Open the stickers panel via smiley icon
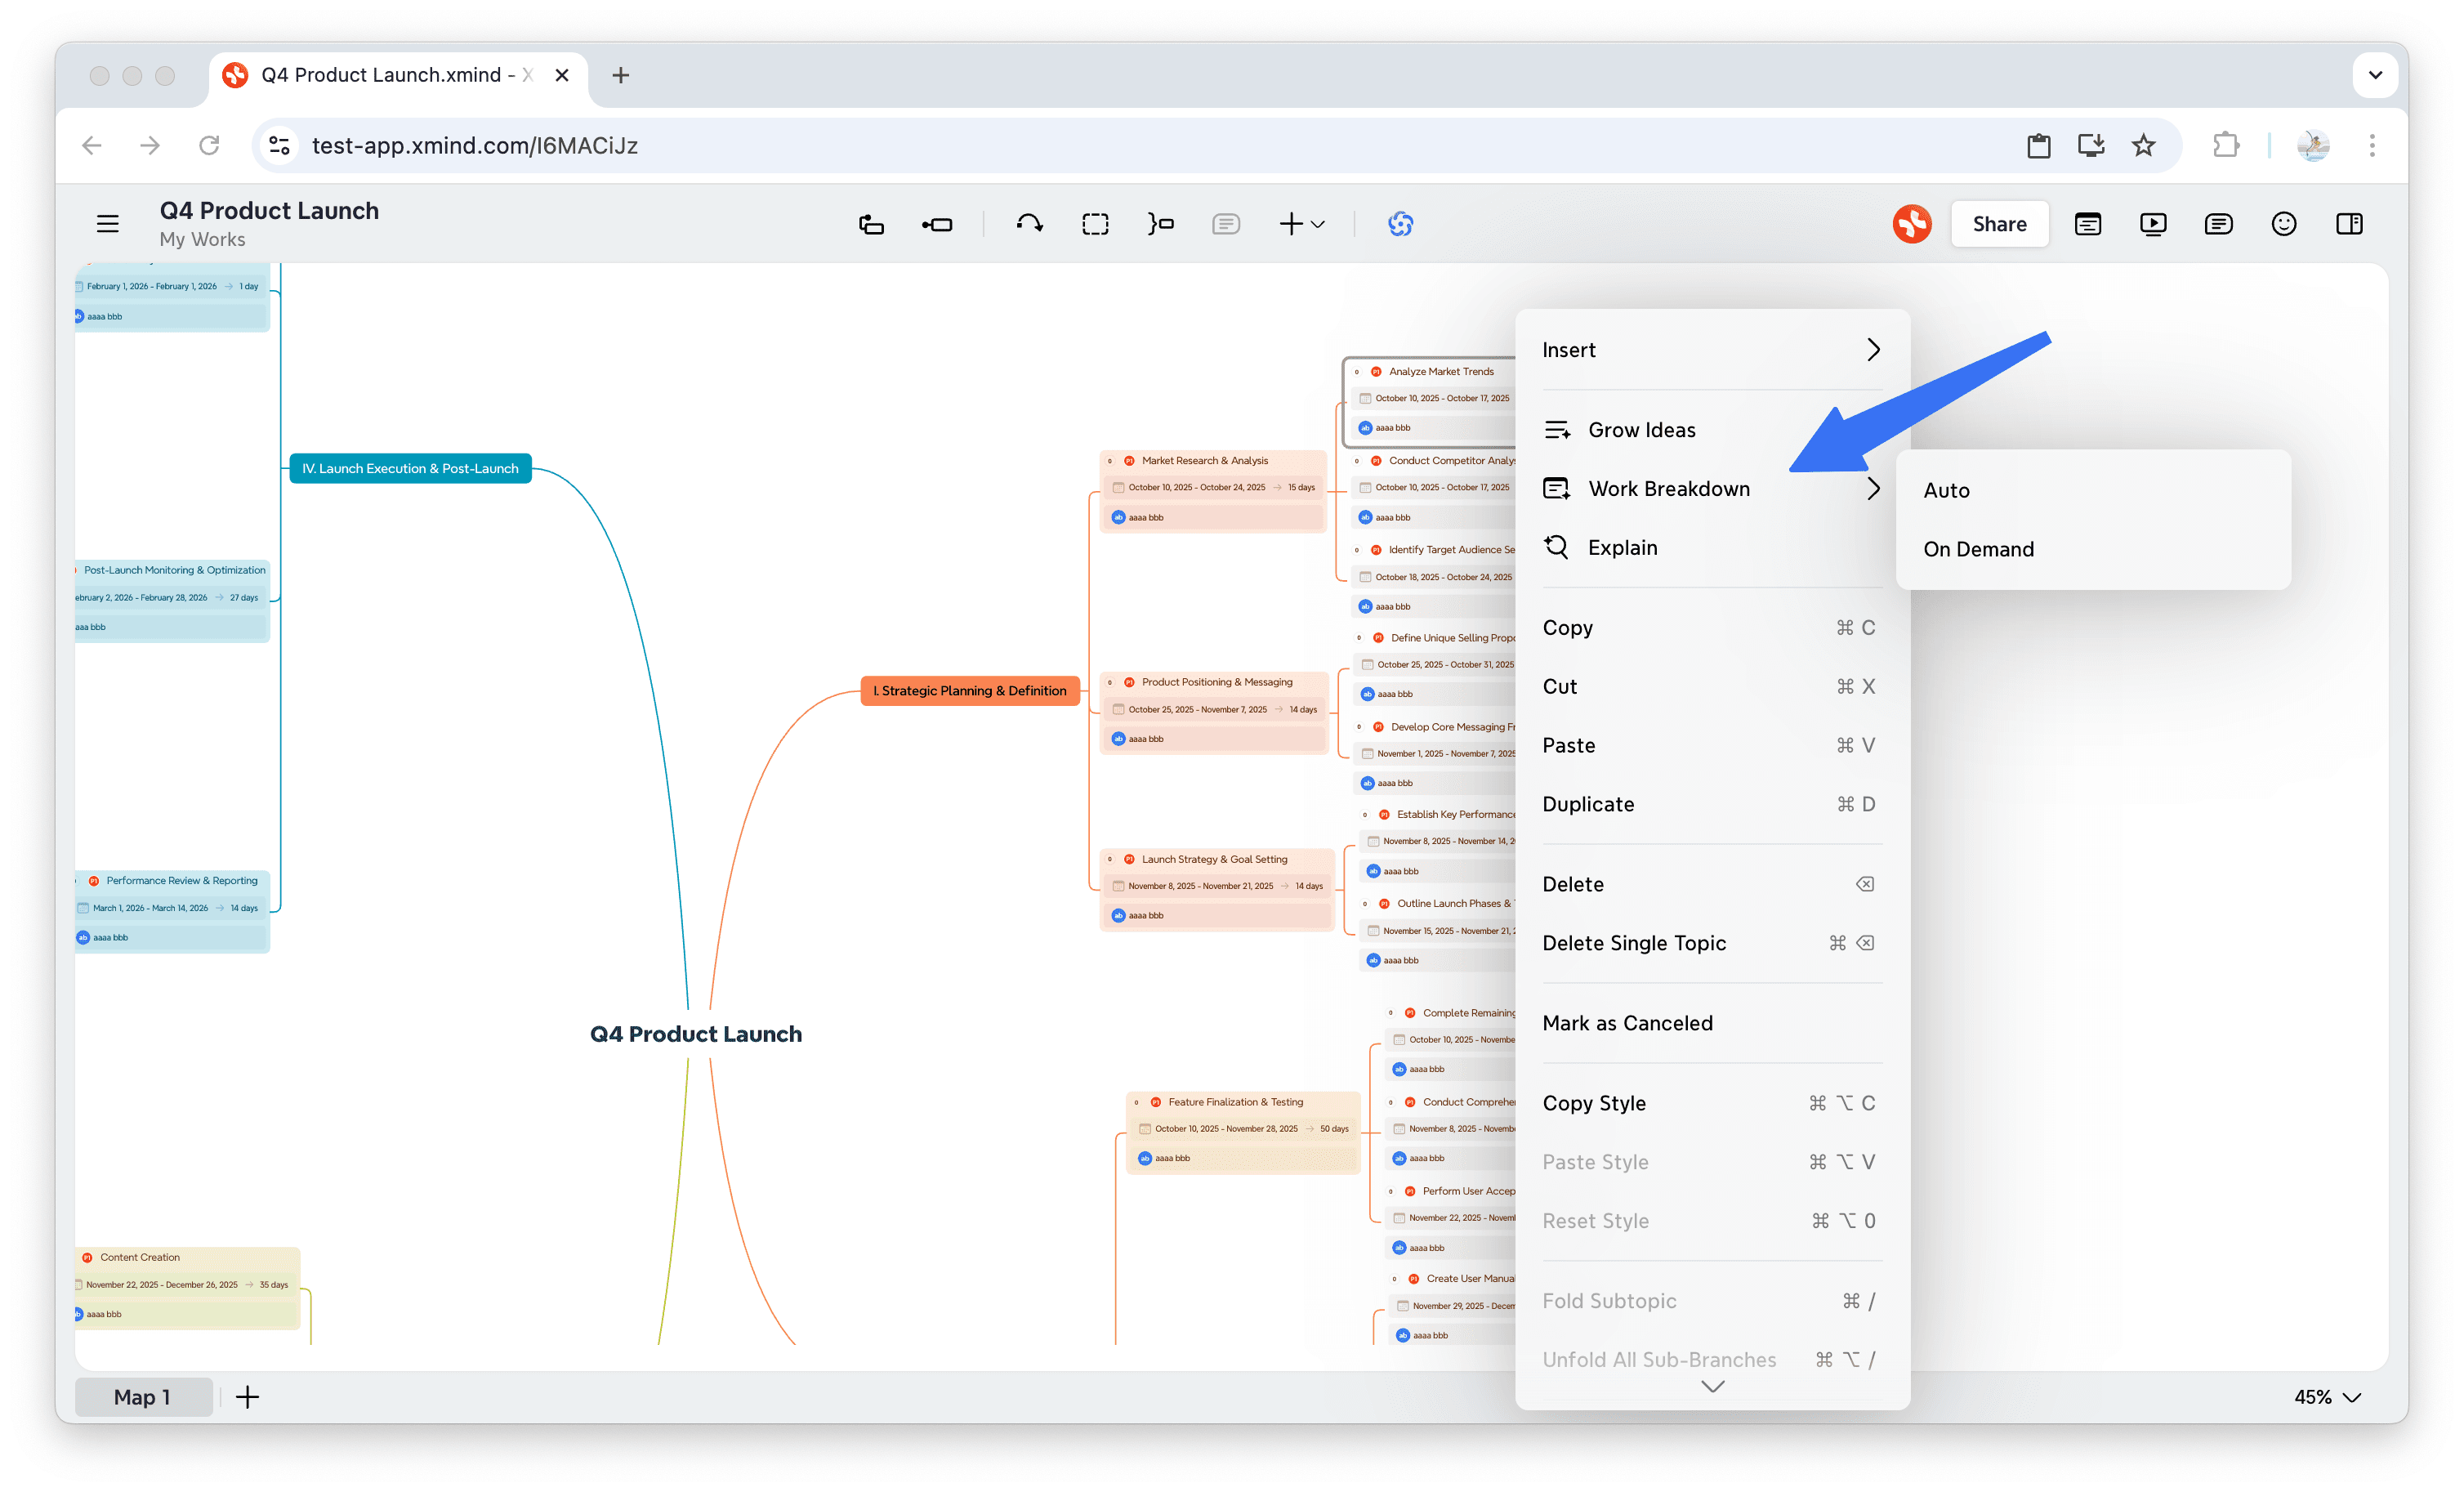The image size is (2464, 1492). [2284, 223]
